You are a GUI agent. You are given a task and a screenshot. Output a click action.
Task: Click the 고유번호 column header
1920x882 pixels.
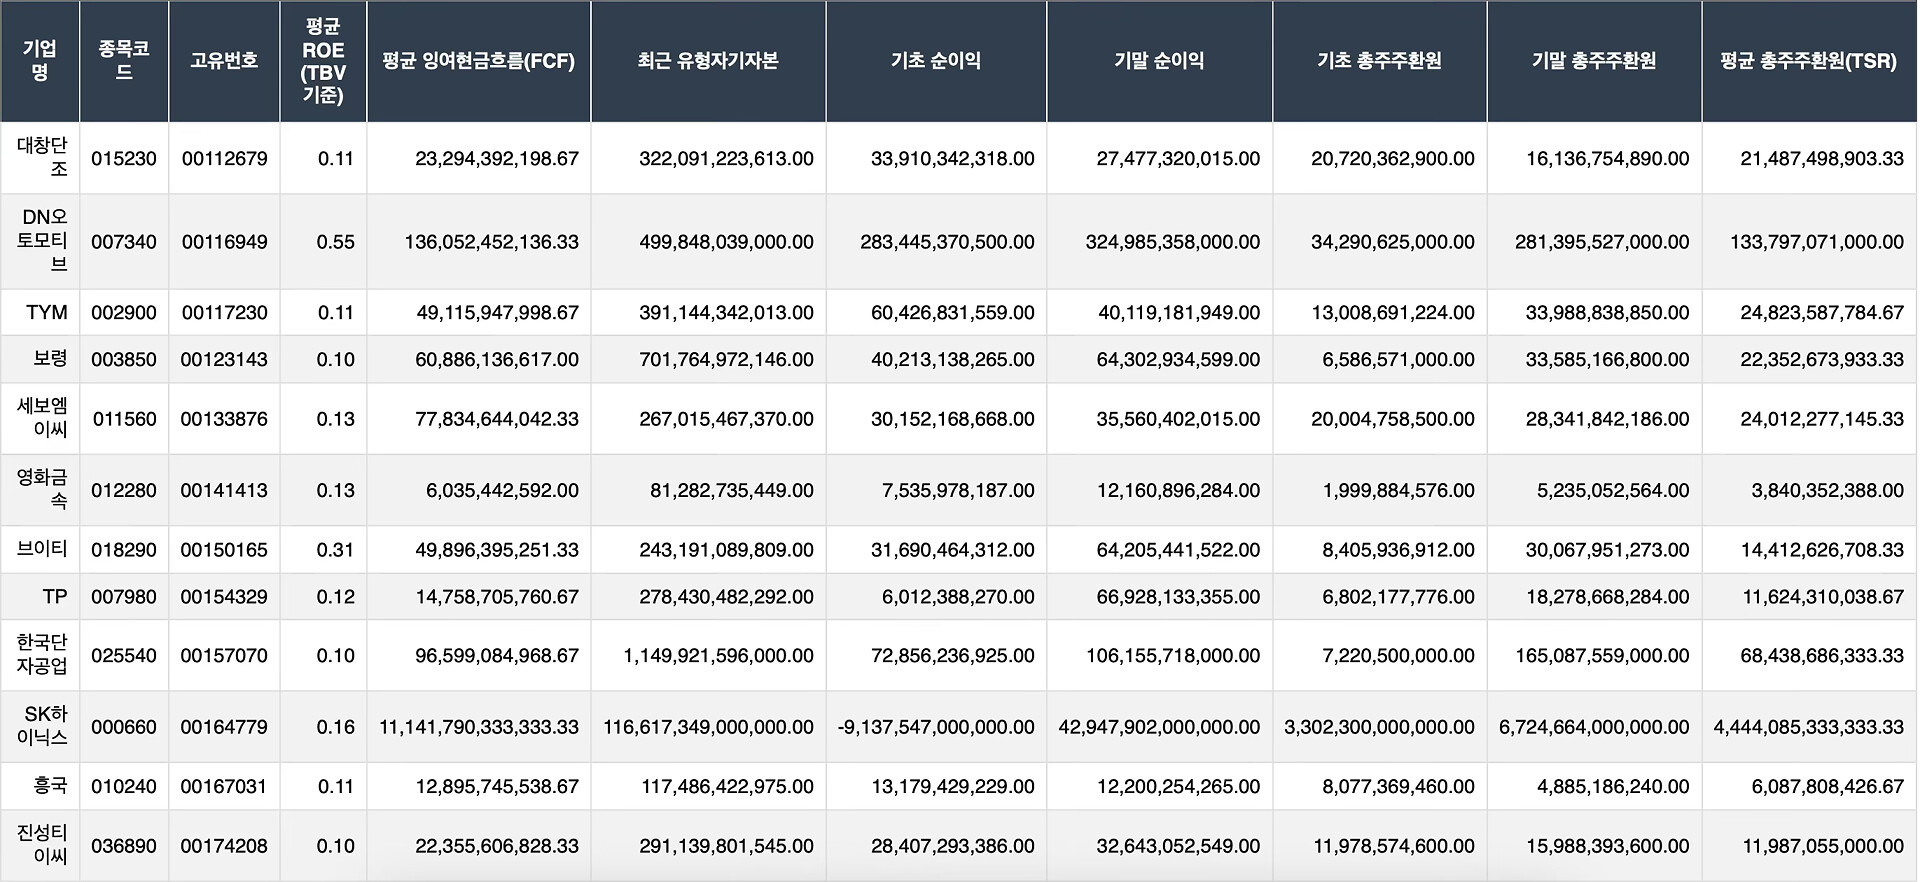pyautogui.click(x=224, y=61)
